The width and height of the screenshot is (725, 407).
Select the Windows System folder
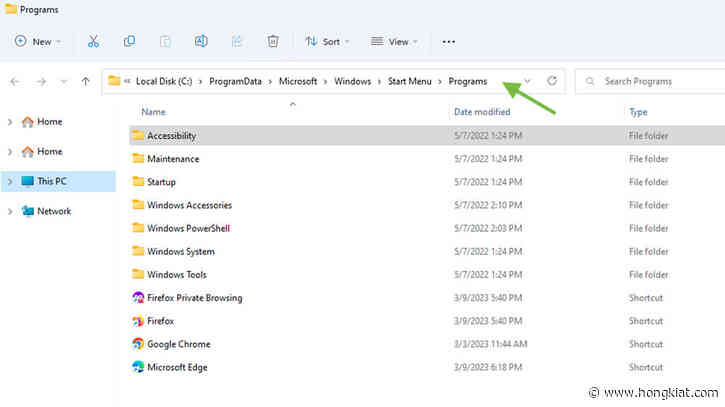tap(181, 252)
